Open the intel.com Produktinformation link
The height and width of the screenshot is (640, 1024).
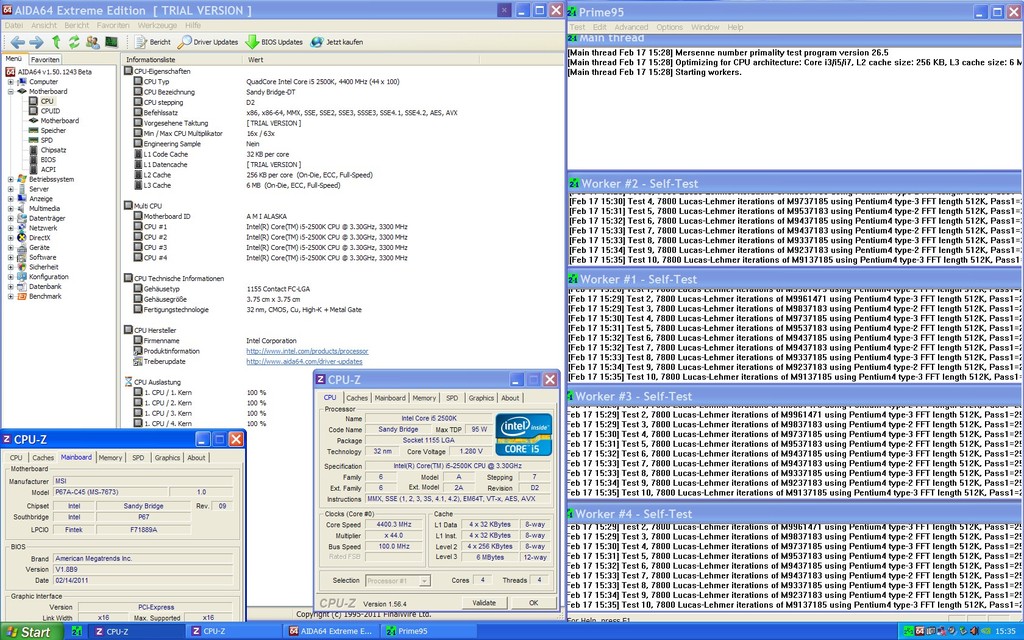(x=307, y=351)
